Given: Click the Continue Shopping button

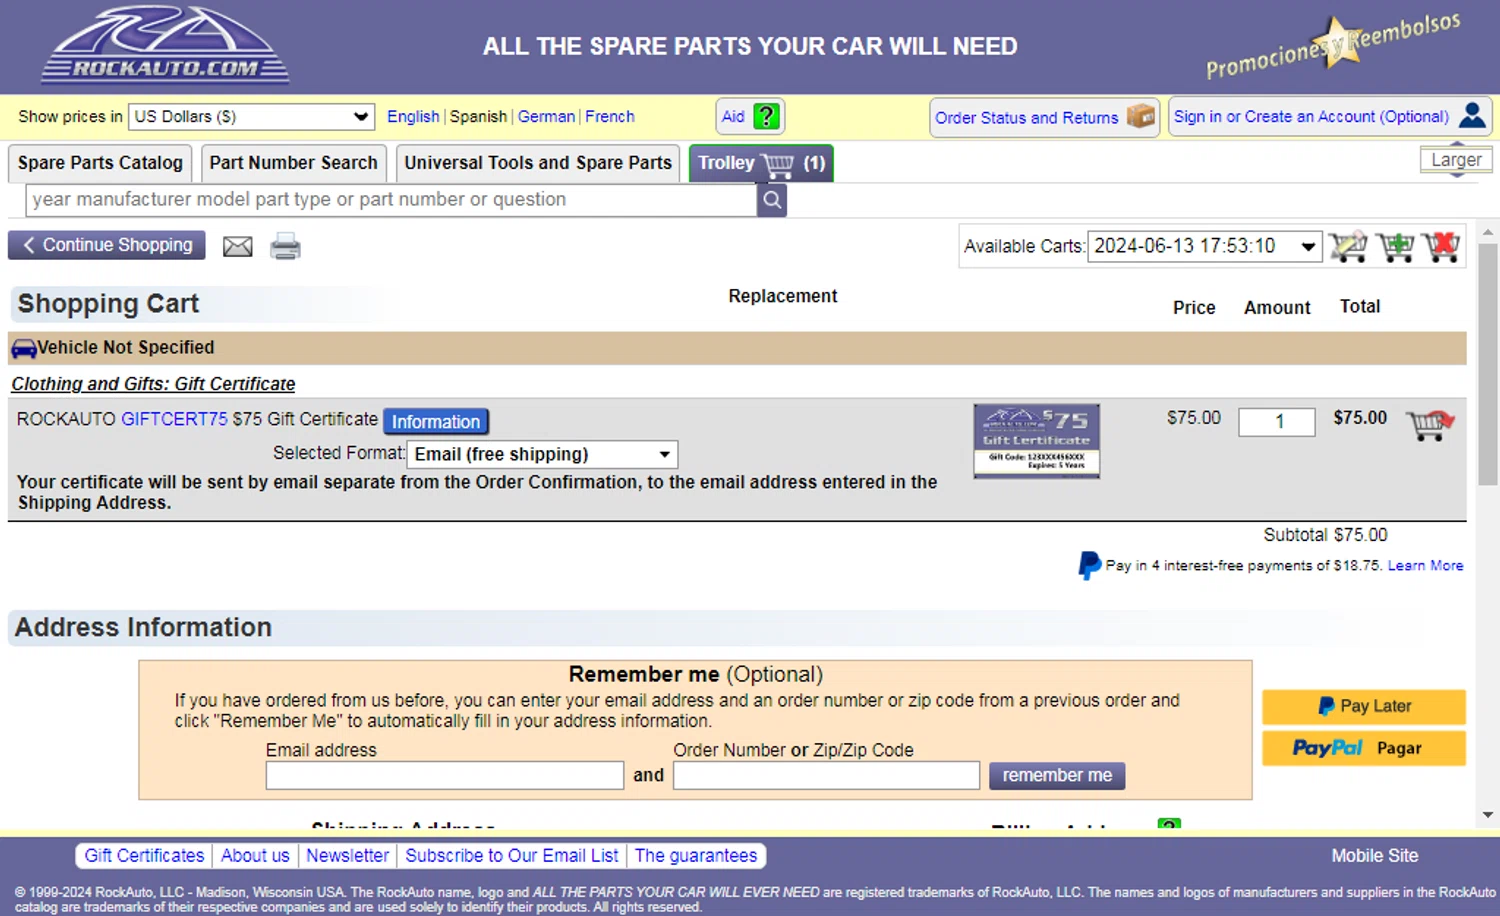Looking at the screenshot, I should [x=107, y=245].
